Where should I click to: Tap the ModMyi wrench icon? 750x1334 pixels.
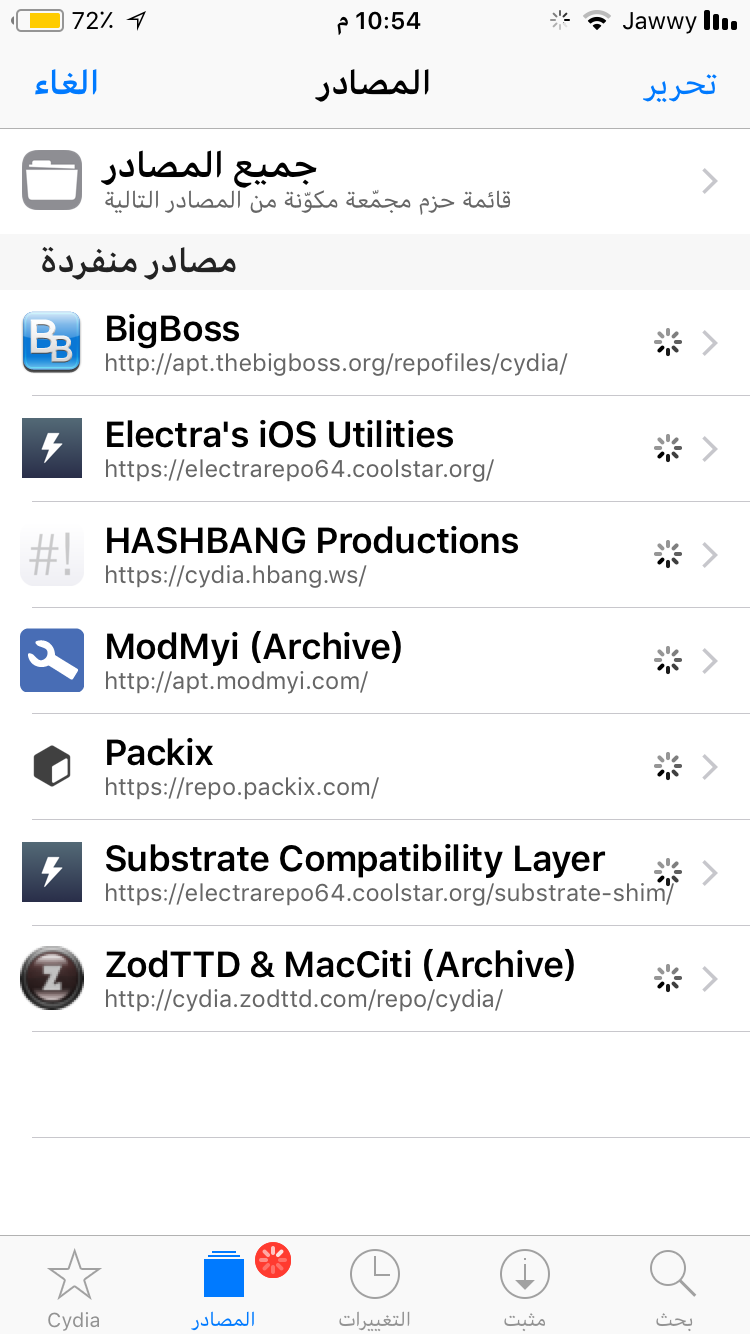(x=52, y=661)
